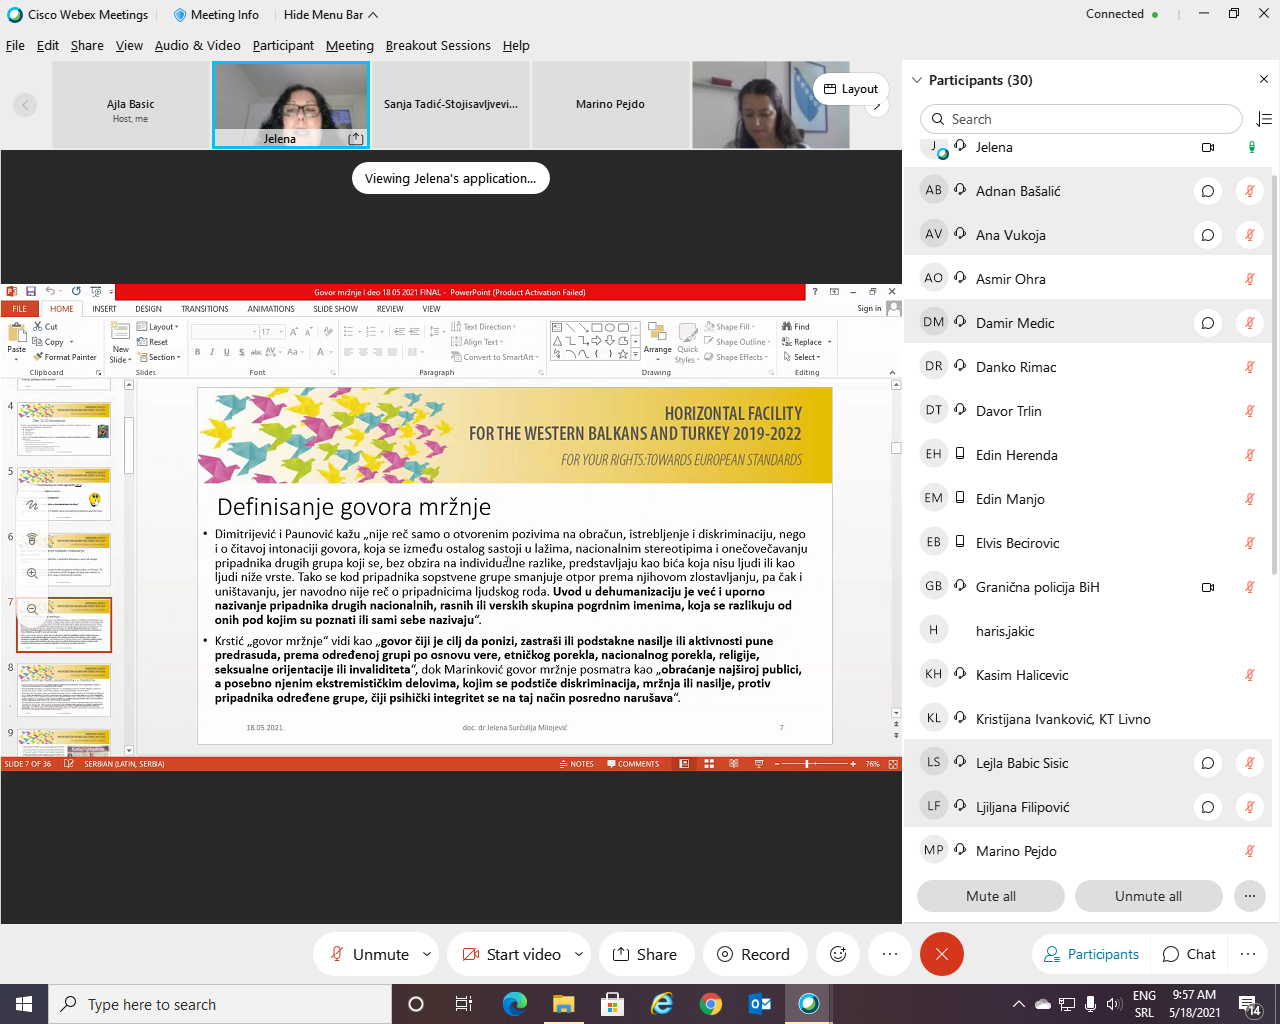Click Jelena's camera icon in participants
This screenshot has height=1024, width=1280.
click(1207, 147)
